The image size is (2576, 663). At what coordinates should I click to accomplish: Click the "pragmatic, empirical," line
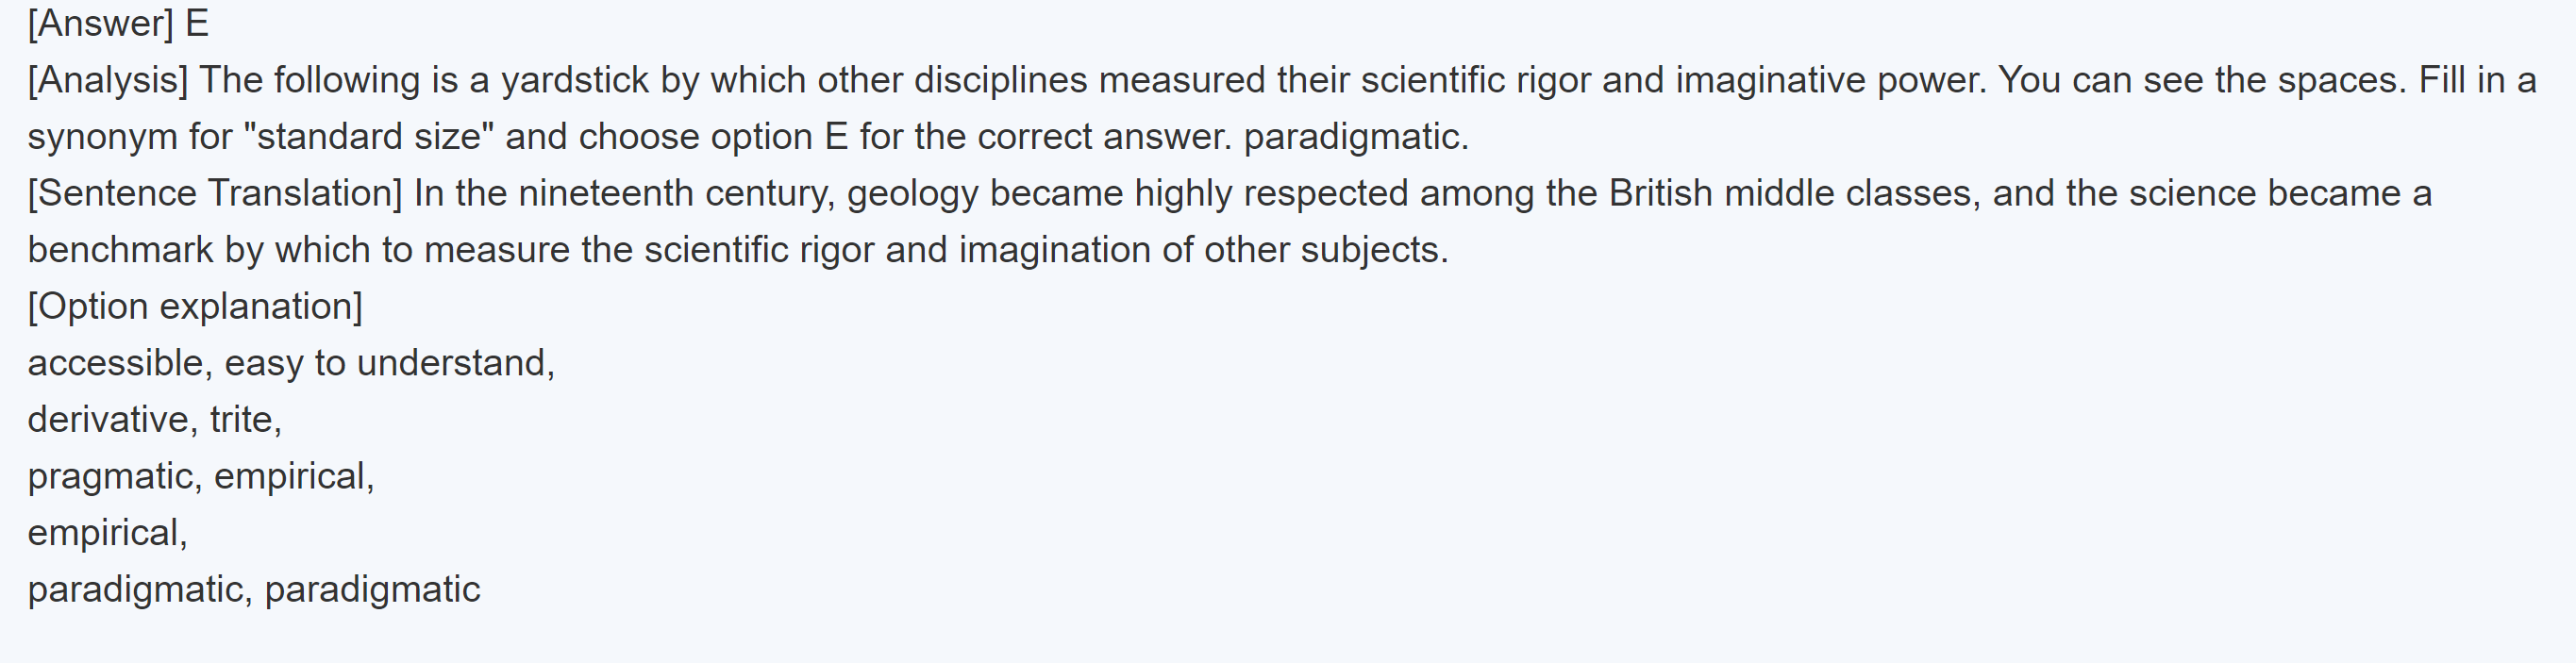click(201, 477)
